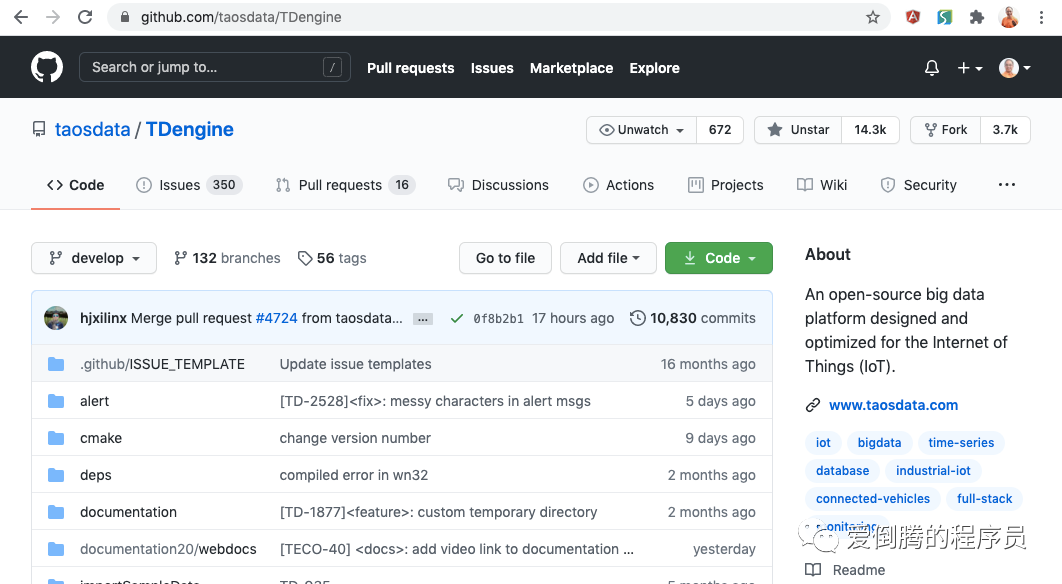Expand the commit message ellipsis
This screenshot has height=584, width=1062.
click(x=422, y=317)
